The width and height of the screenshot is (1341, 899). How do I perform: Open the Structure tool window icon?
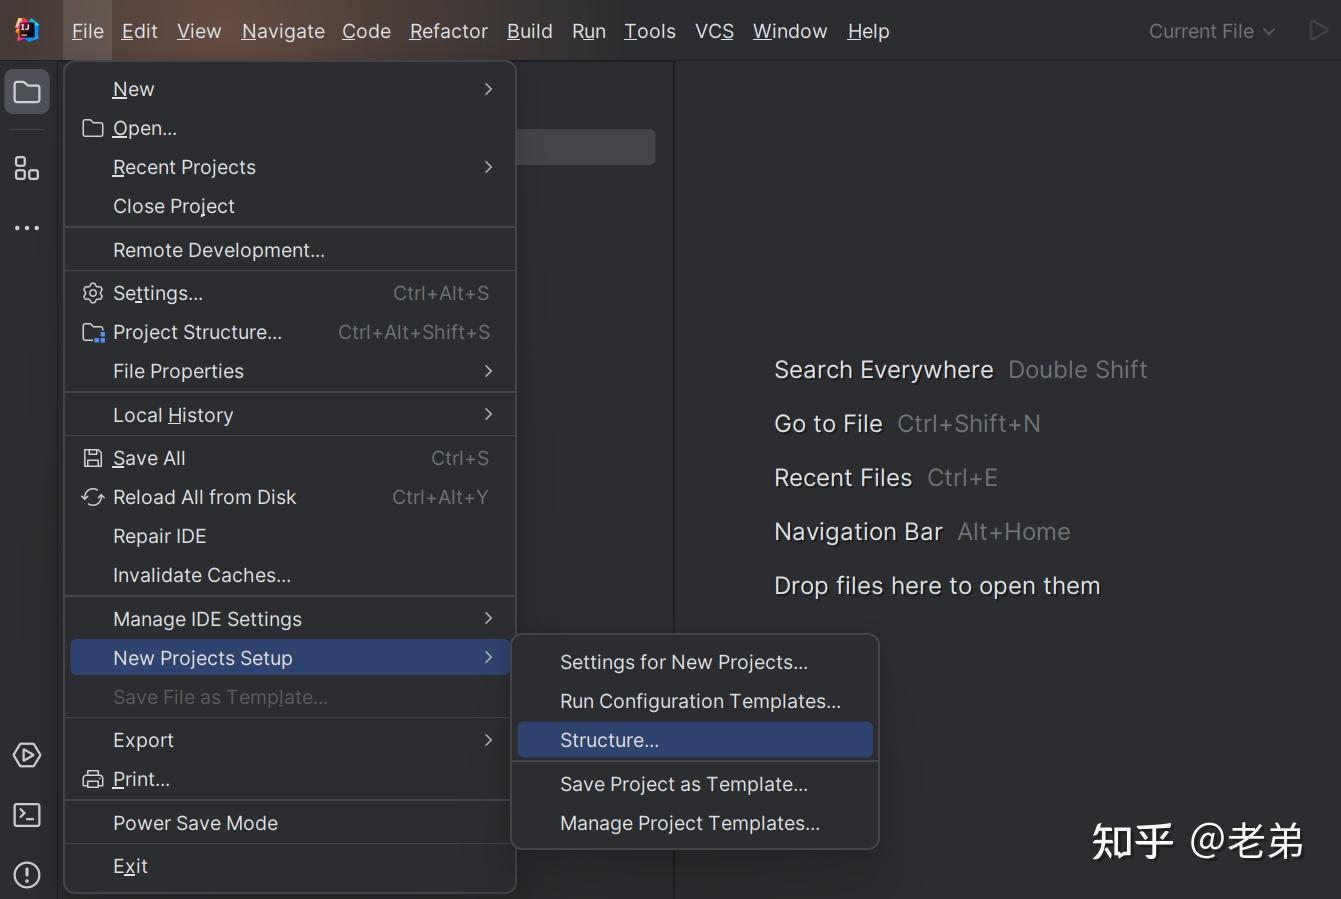[x=27, y=168]
